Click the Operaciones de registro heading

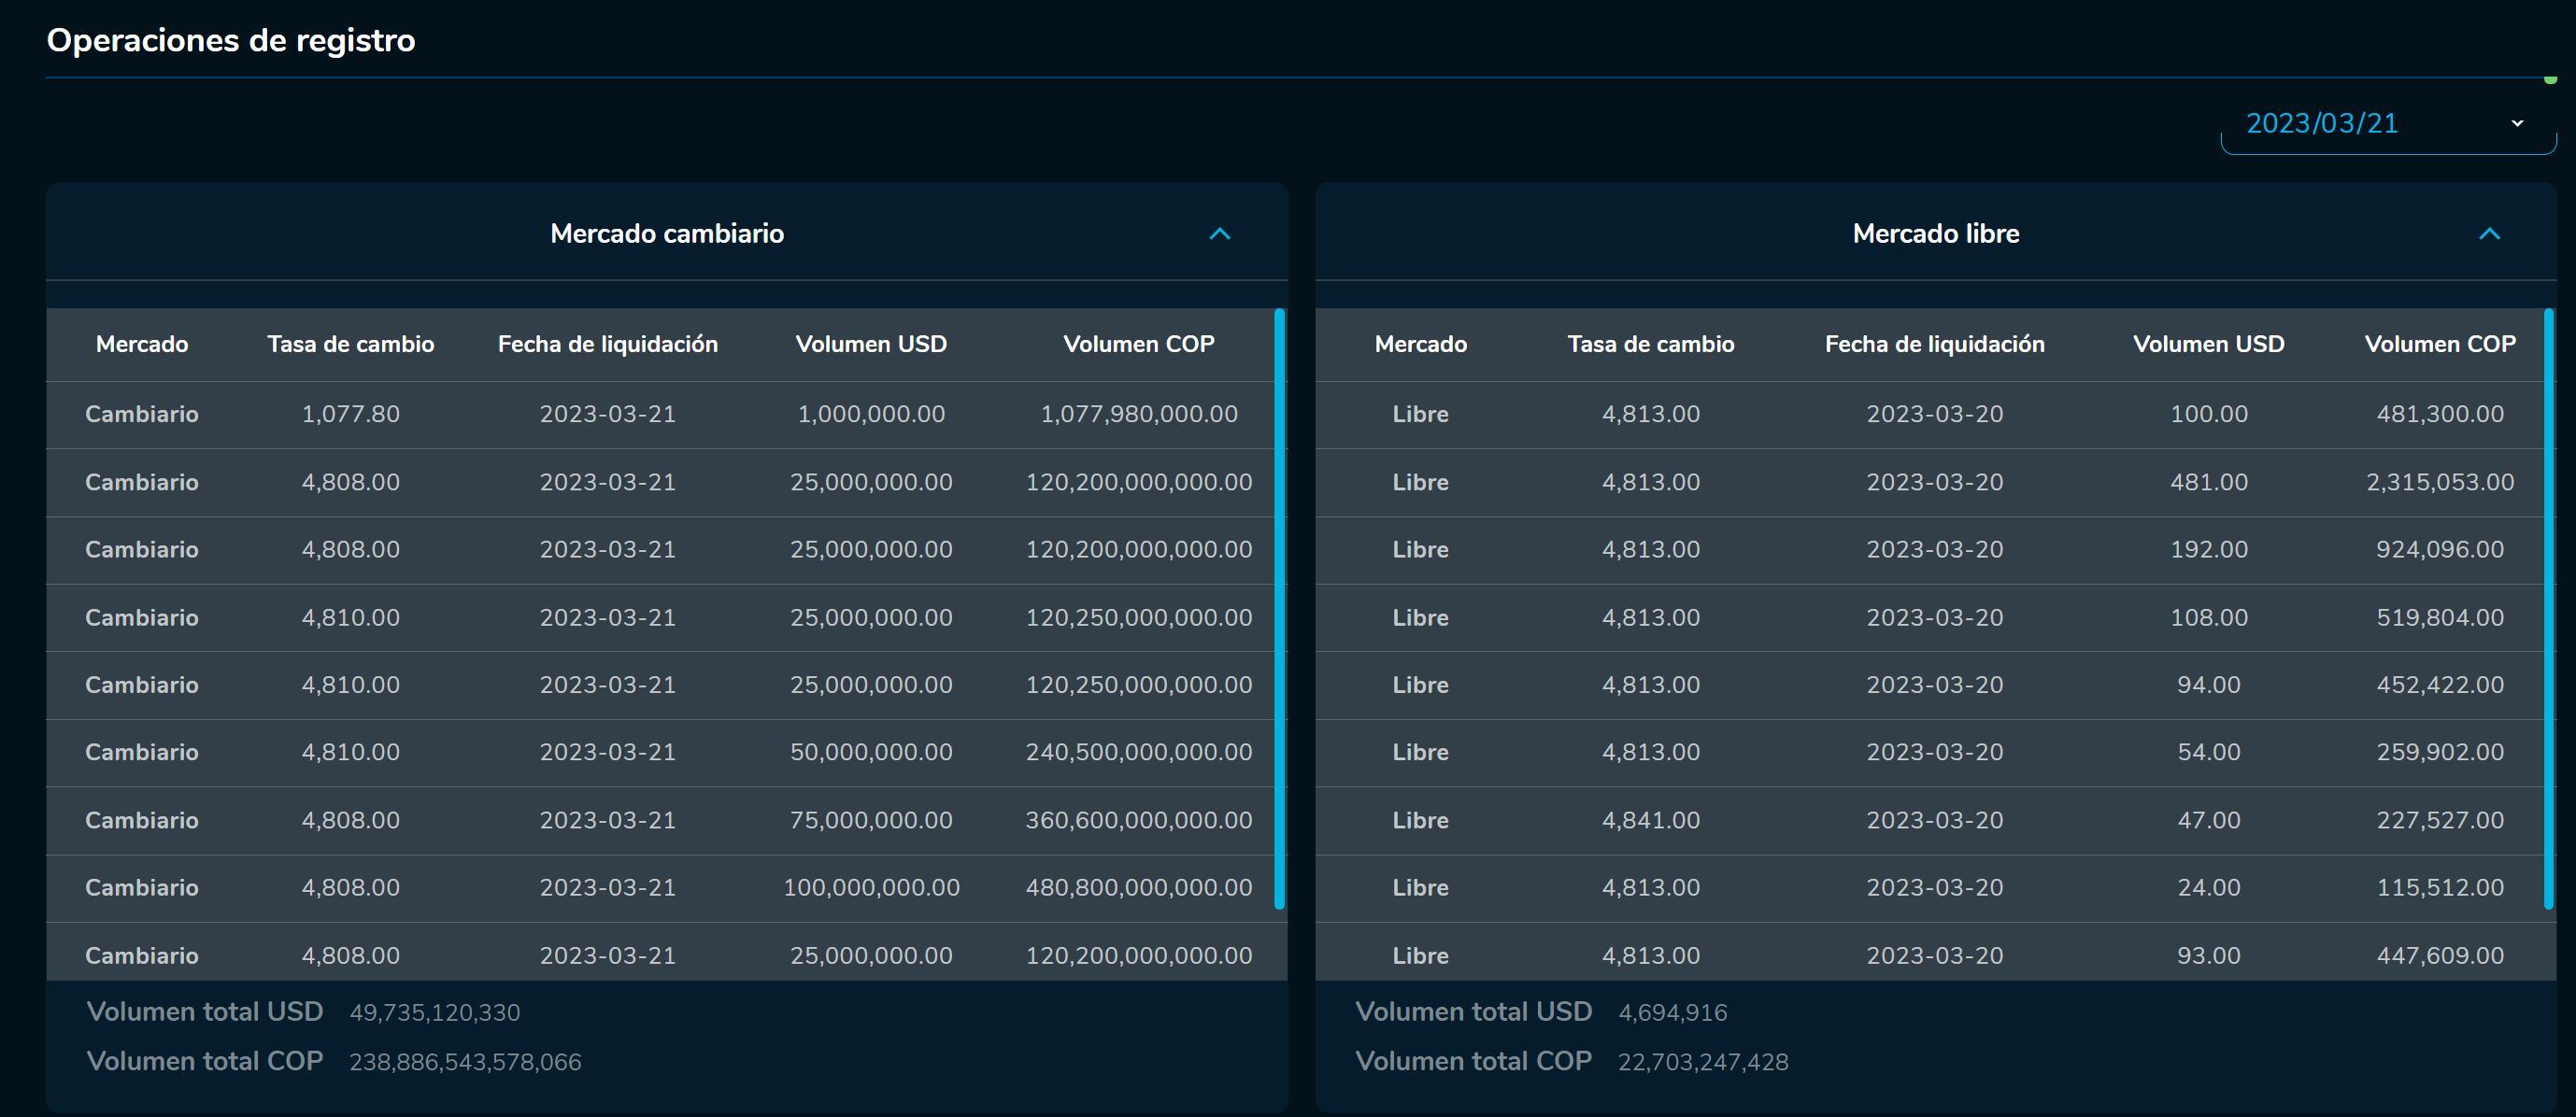click(231, 40)
